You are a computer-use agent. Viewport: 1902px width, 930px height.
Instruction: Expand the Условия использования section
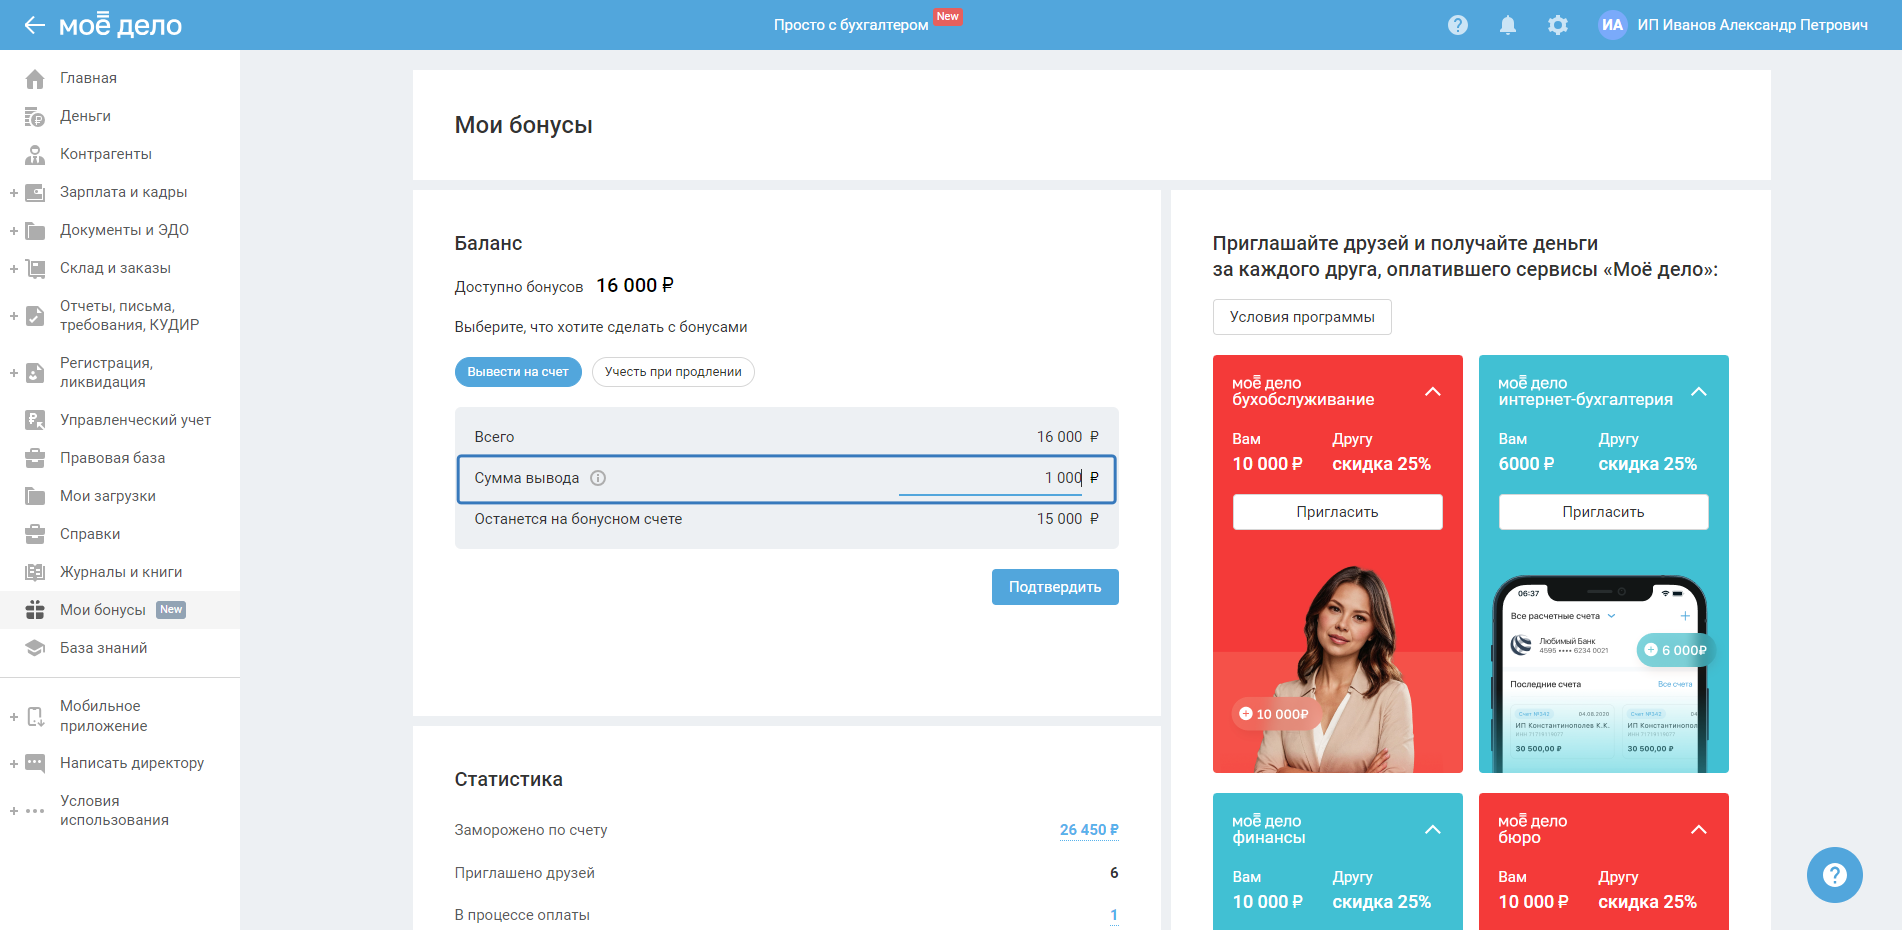(x=14, y=811)
